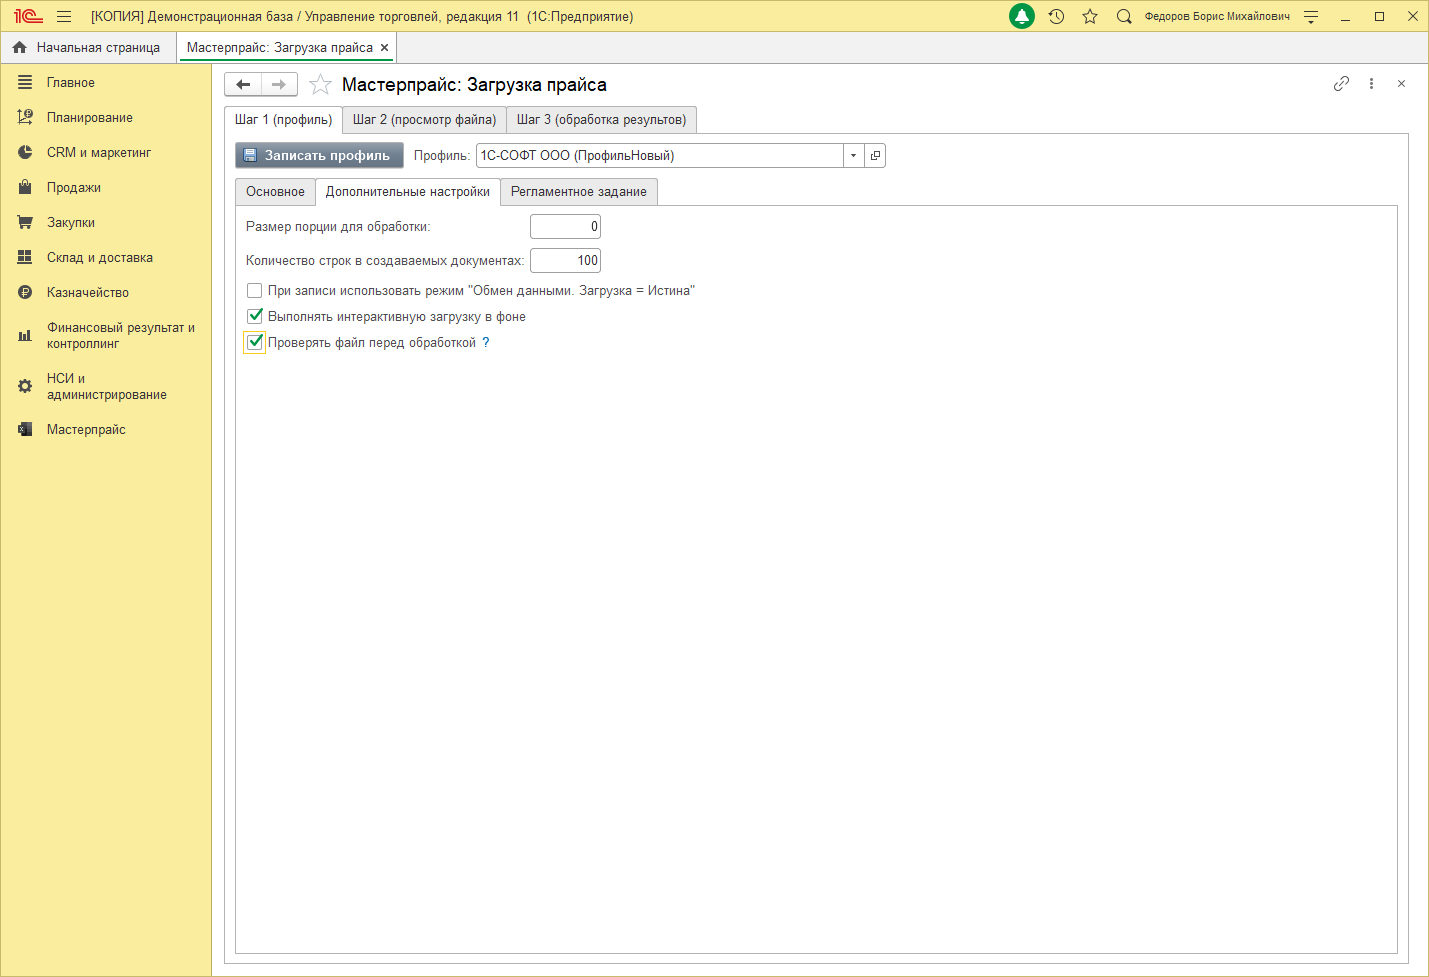Uncheck "Проверять файл перед обработкой"

tap(255, 343)
